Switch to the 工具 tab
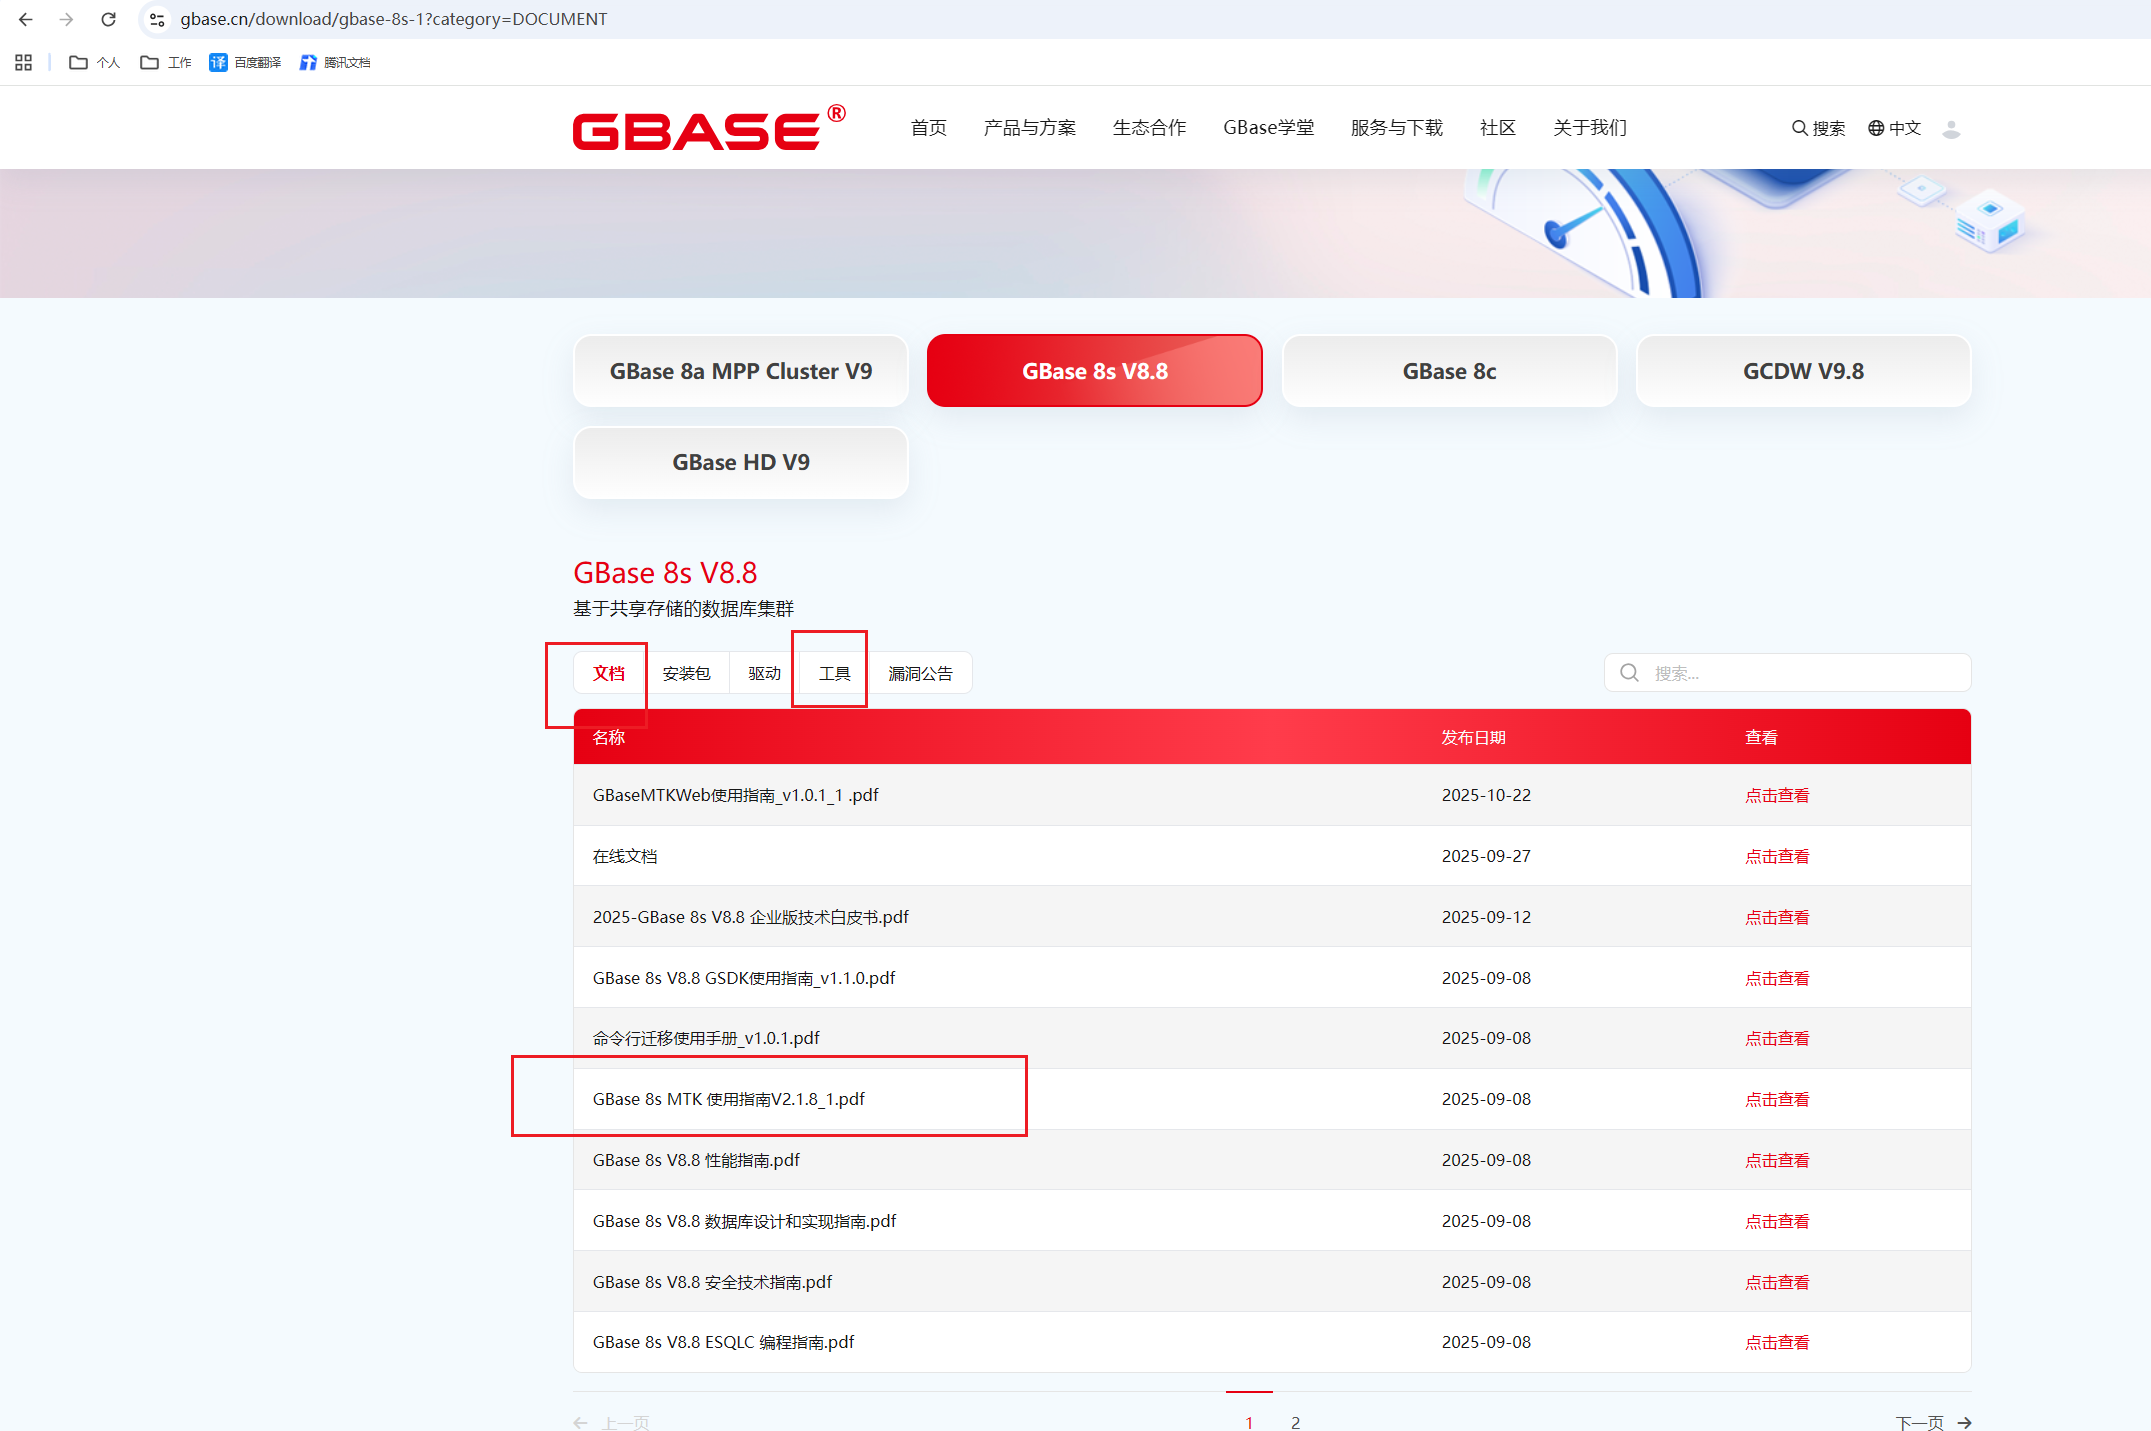Image resolution: width=2151 pixels, height=1431 pixels. 830,672
